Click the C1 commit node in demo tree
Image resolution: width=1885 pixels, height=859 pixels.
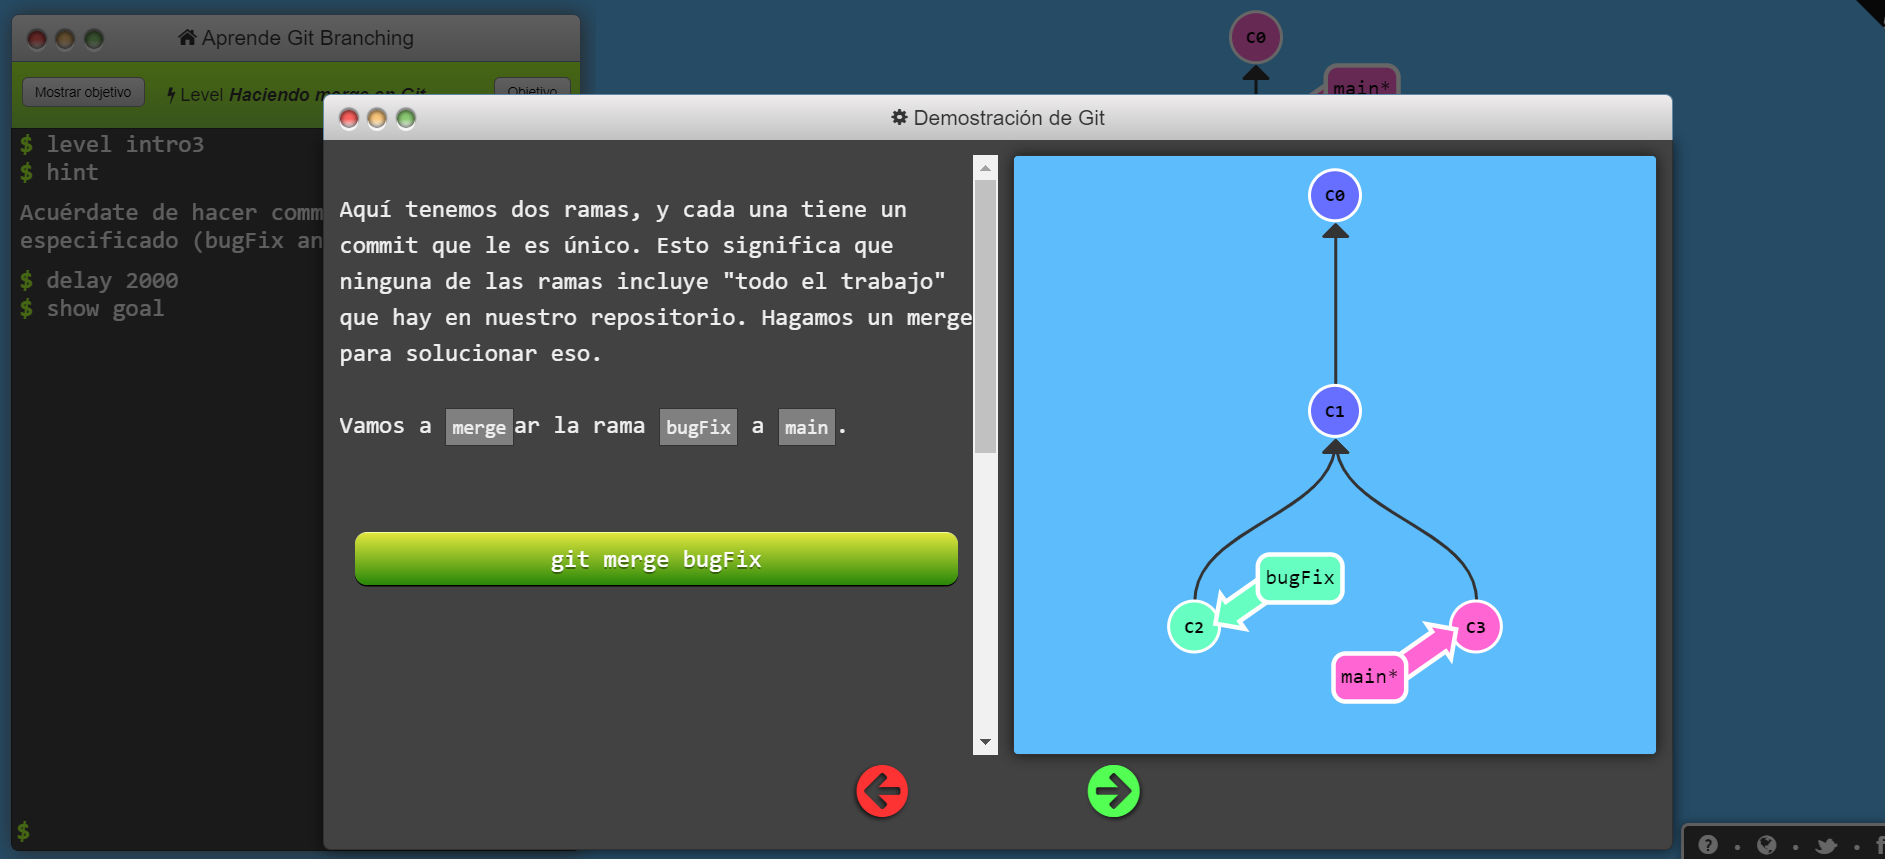point(1335,411)
